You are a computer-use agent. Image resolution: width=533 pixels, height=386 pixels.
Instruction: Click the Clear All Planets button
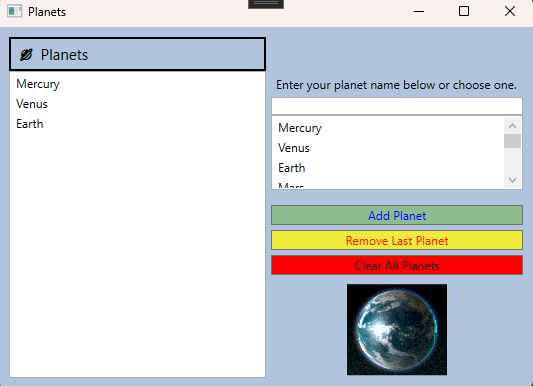[397, 265]
